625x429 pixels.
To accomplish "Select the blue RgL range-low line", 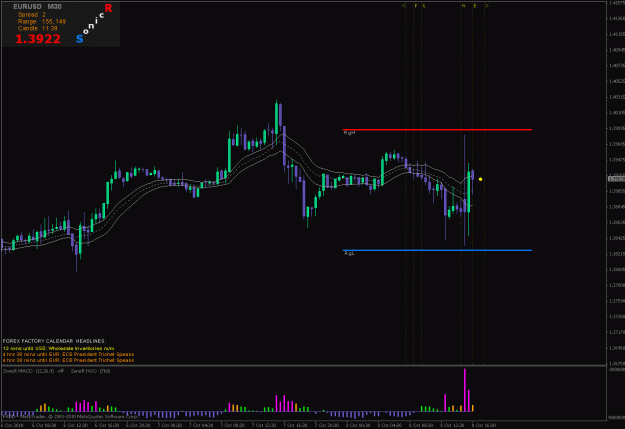I will click(x=437, y=250).
